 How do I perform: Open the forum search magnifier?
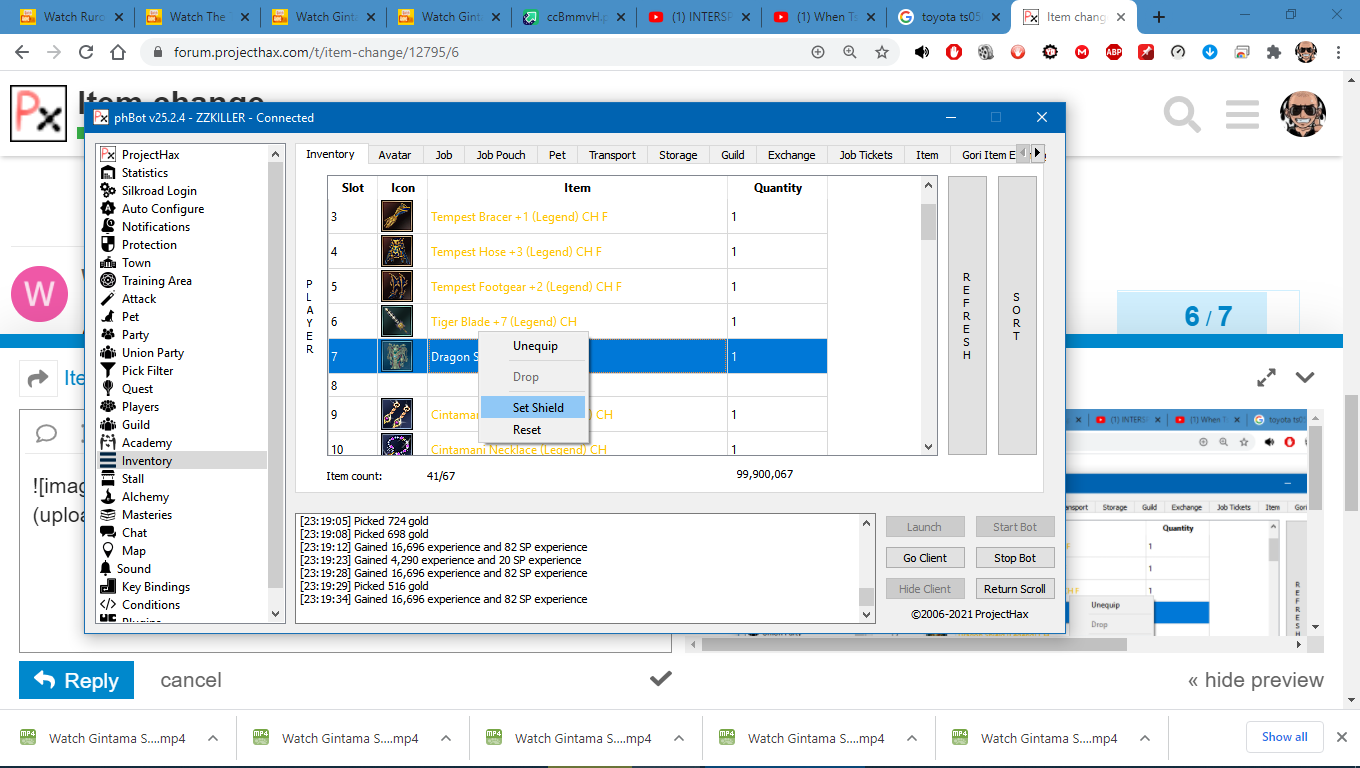[x=1181, y=115]
